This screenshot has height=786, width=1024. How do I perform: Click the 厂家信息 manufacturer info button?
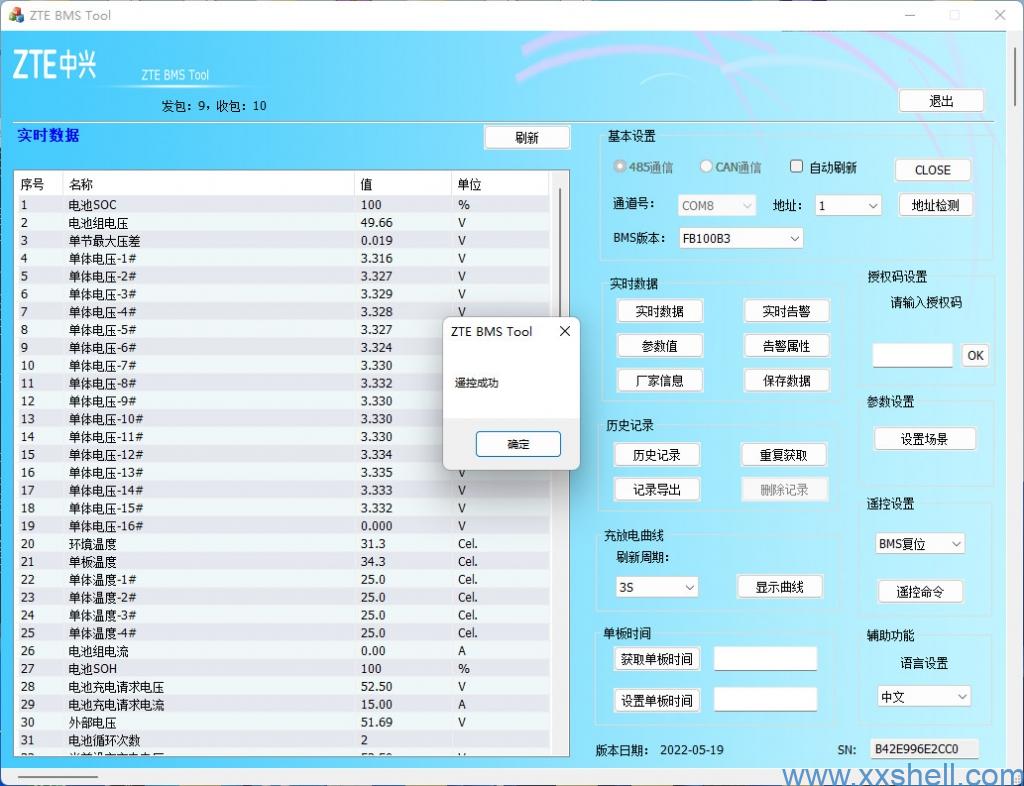660,380
